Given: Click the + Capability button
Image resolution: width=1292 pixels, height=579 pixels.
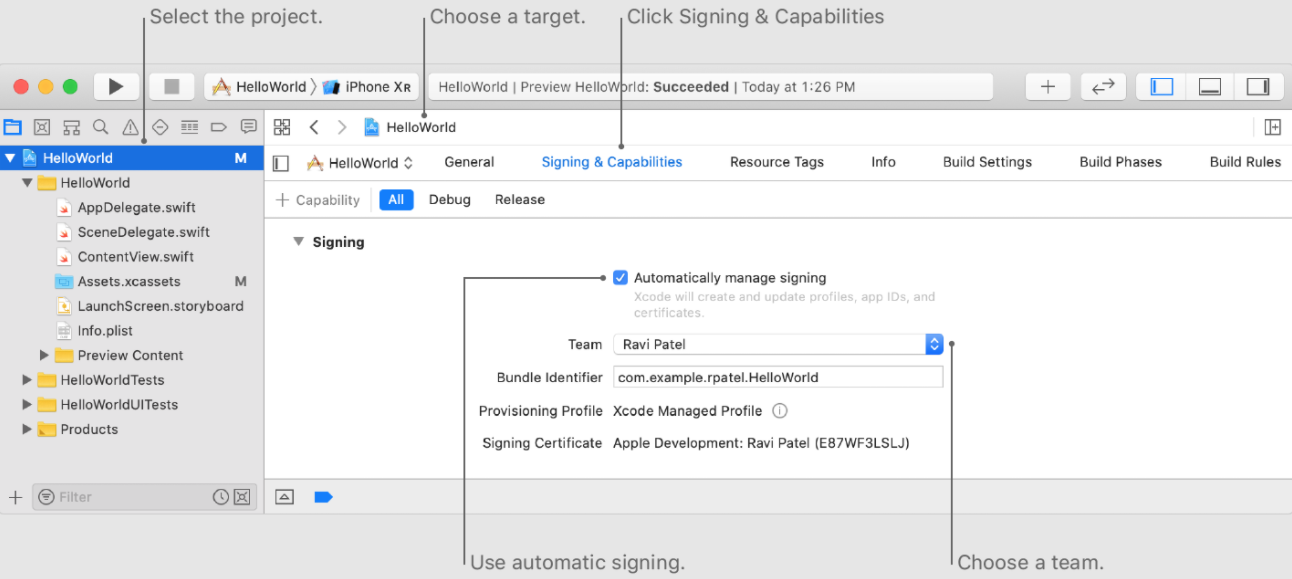Looking at the screenshot, I should tap(318, 200).
